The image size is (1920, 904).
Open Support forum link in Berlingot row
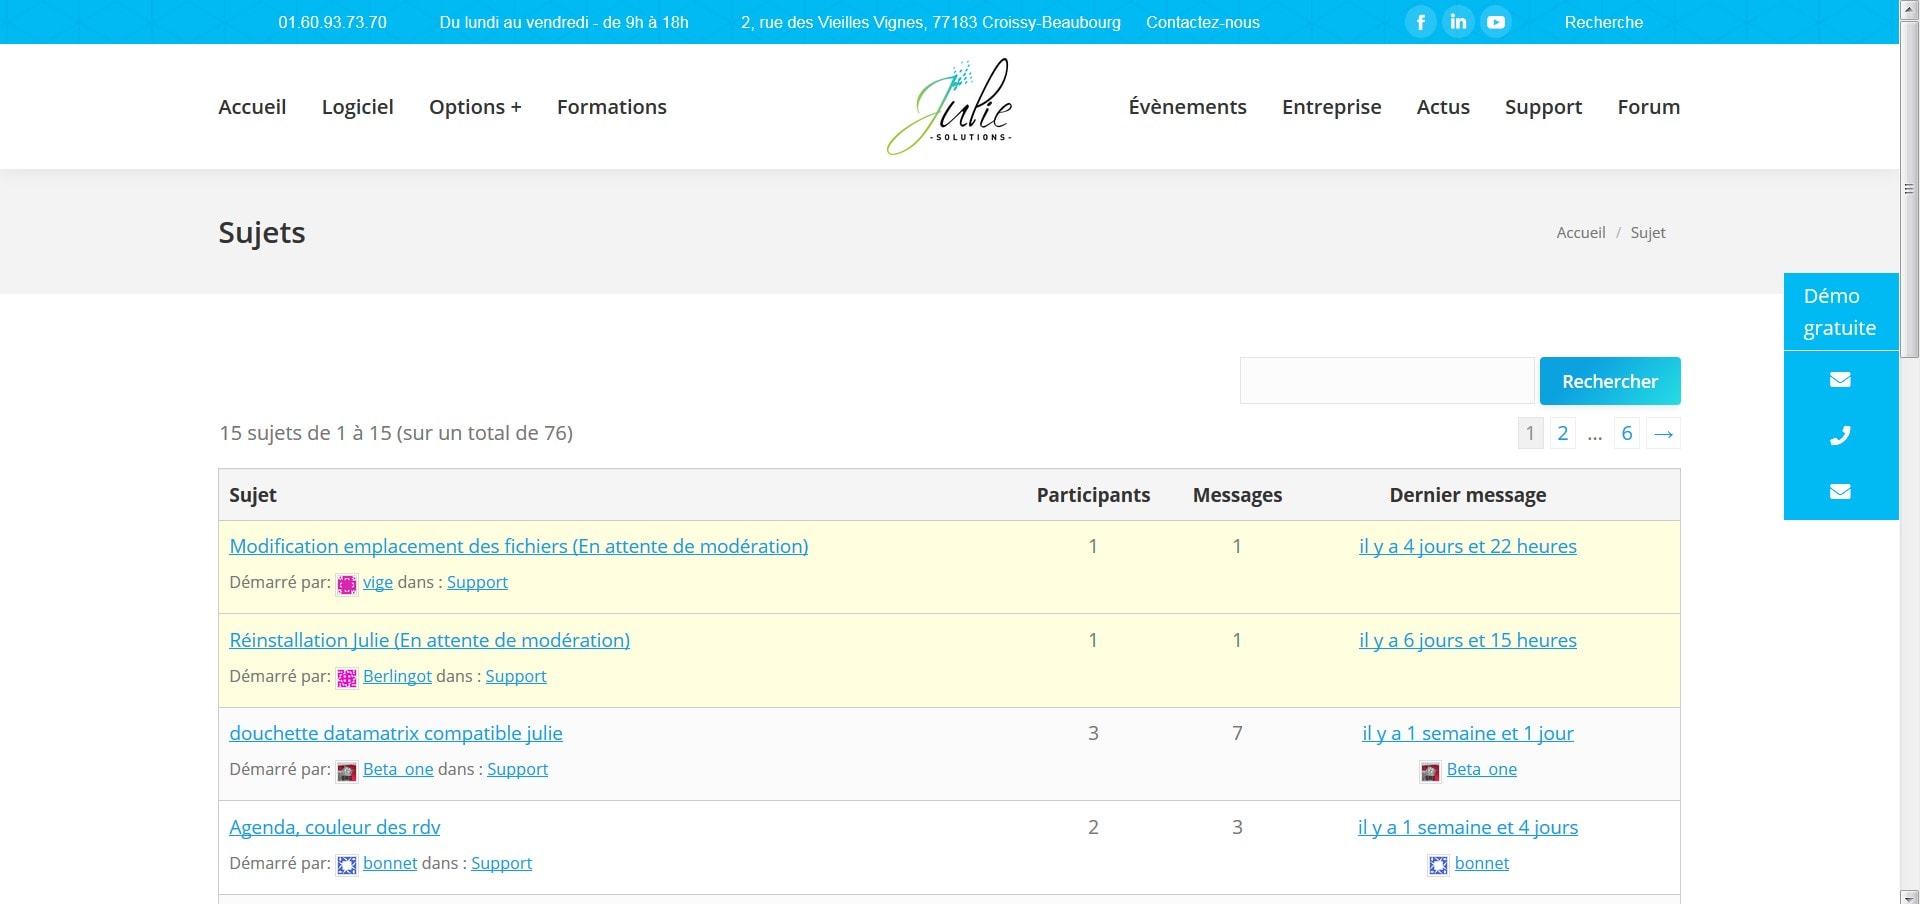point(516,676)
